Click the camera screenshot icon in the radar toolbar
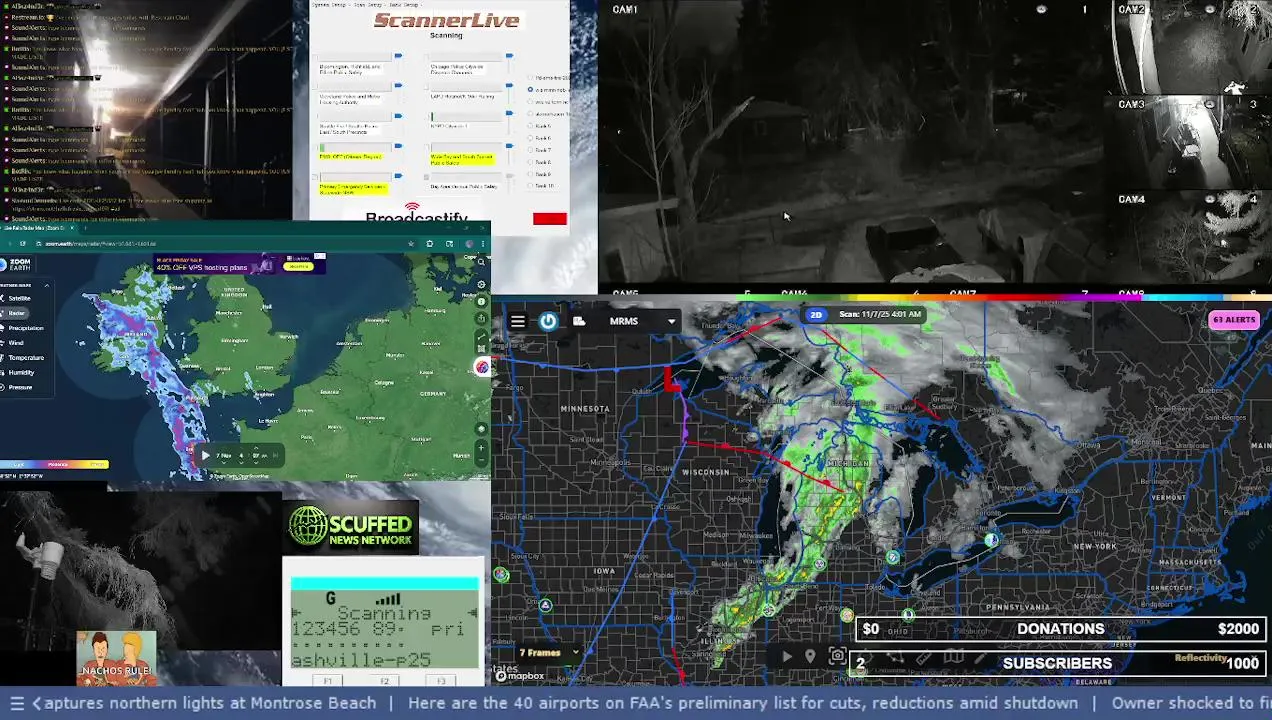Viewport: 1272px width, 720px height. (x=837, y=656)
